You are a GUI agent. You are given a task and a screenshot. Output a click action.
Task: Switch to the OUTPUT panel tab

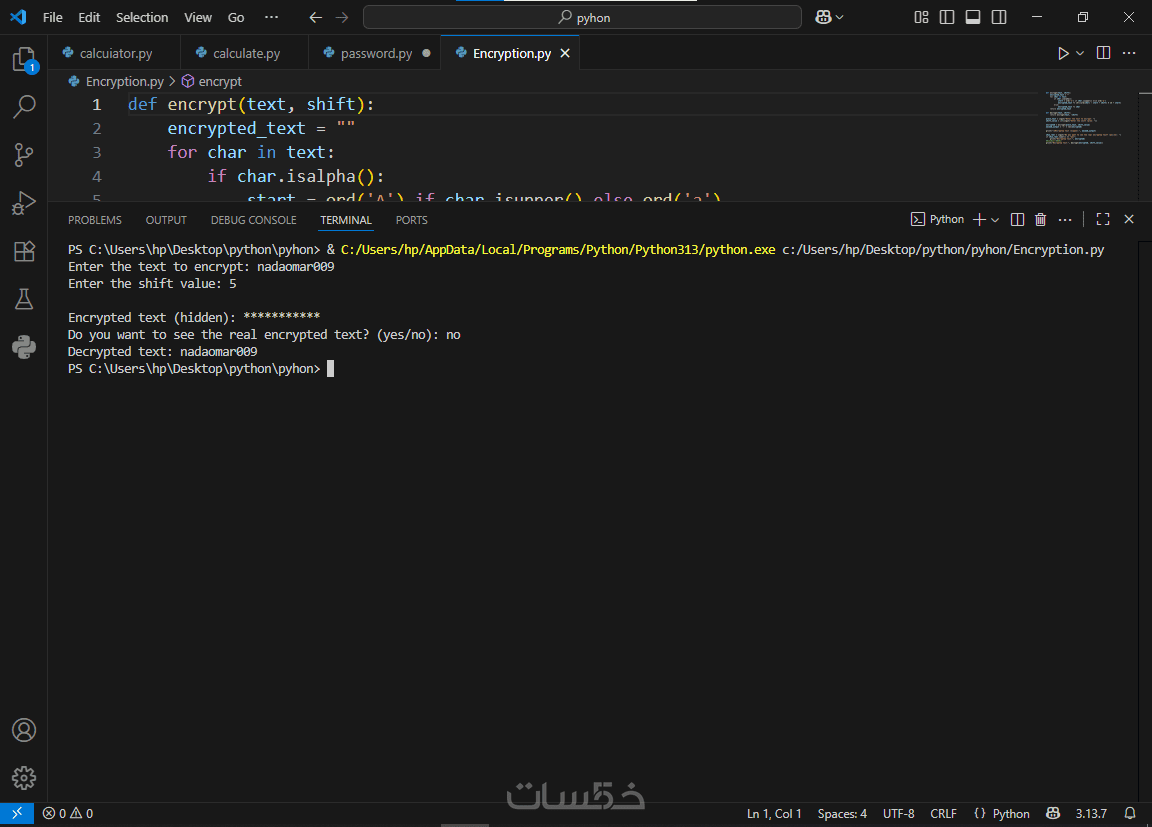pos(166,220)
